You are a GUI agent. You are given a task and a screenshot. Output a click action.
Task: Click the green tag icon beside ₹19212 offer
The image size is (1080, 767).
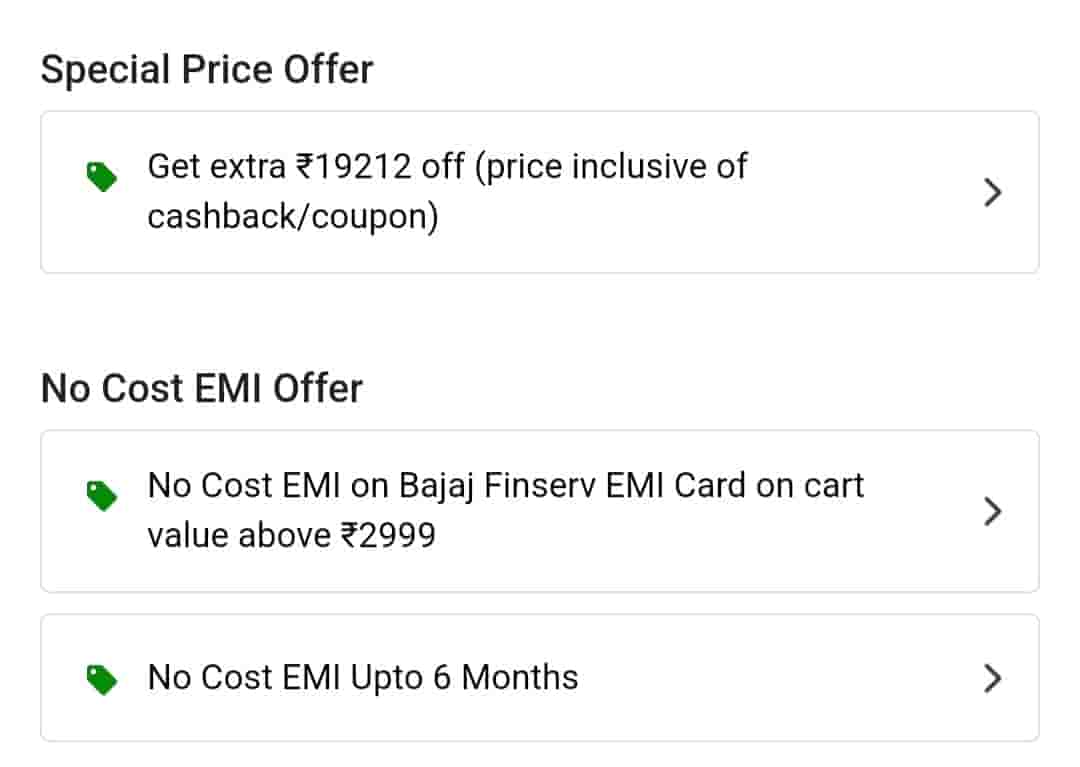[102, 178]
